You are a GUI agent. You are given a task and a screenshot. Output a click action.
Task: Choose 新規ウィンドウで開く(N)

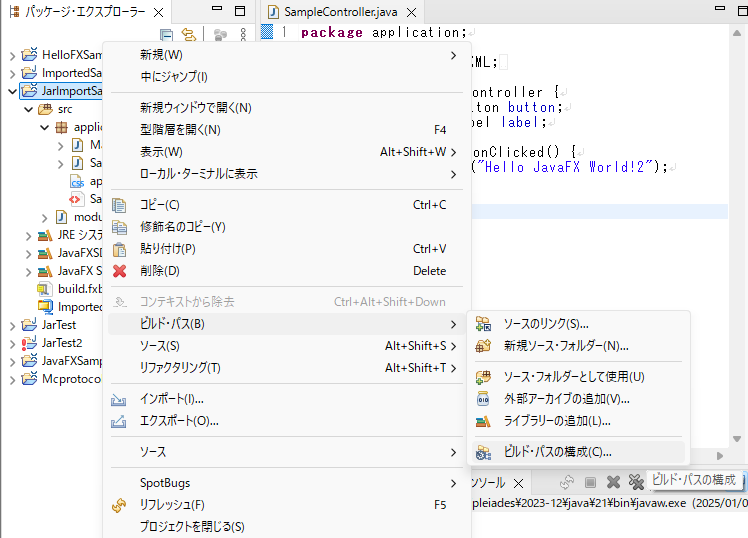click(286, 108)
